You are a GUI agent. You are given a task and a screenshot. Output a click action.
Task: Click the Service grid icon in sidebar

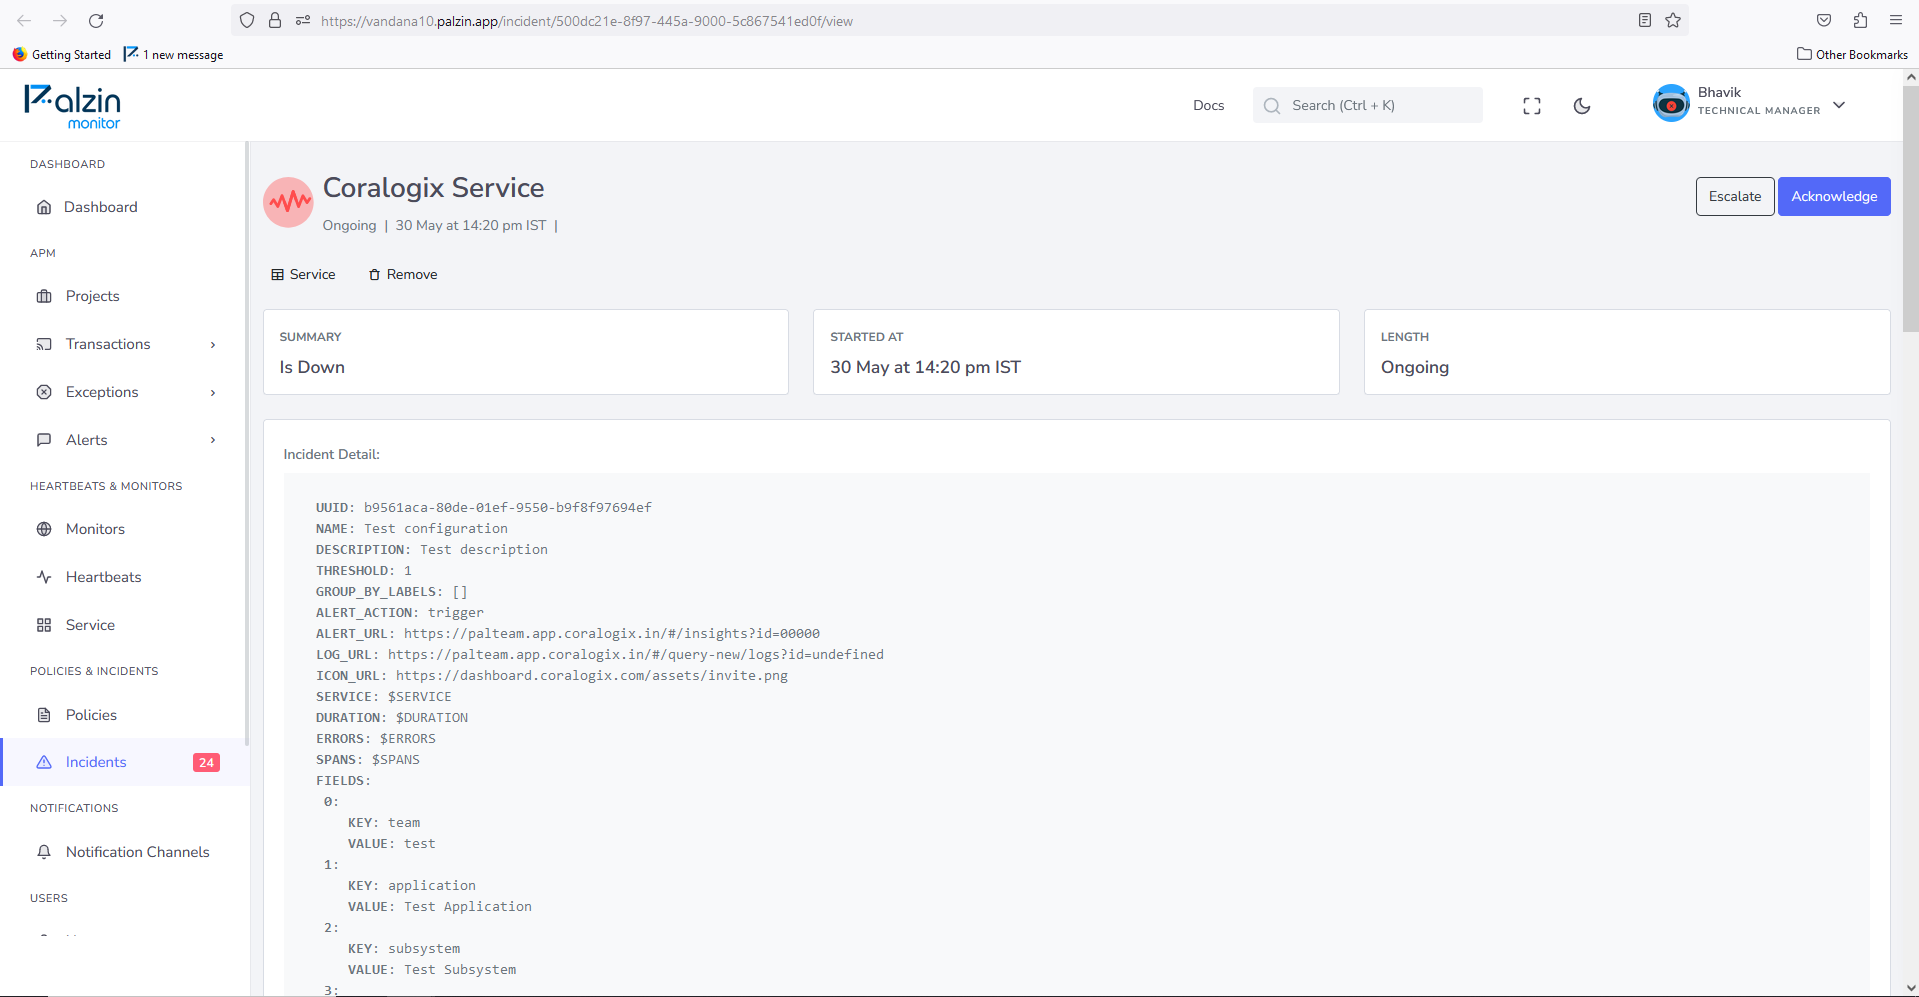coord(44,625)
